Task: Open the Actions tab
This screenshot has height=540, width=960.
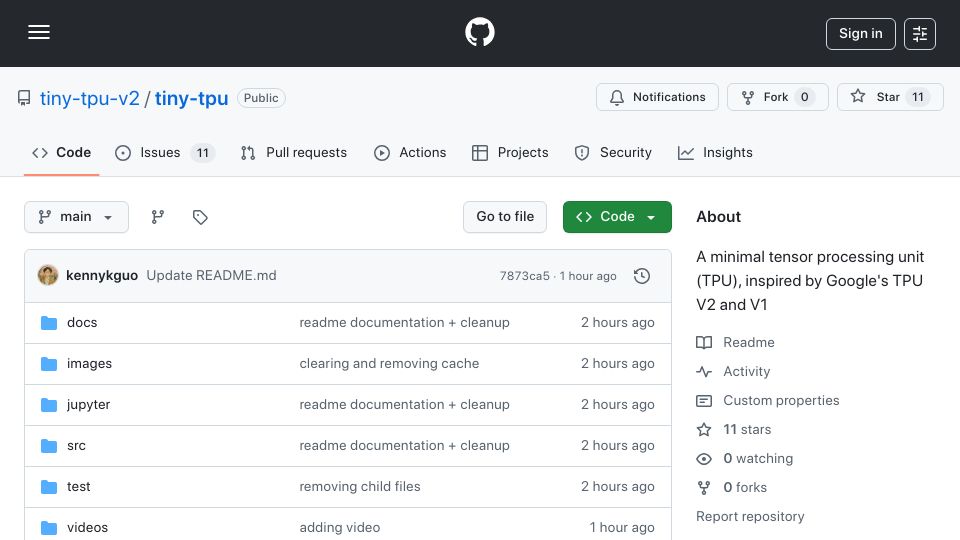Action: pyautogui.click(x=410, y=152)
